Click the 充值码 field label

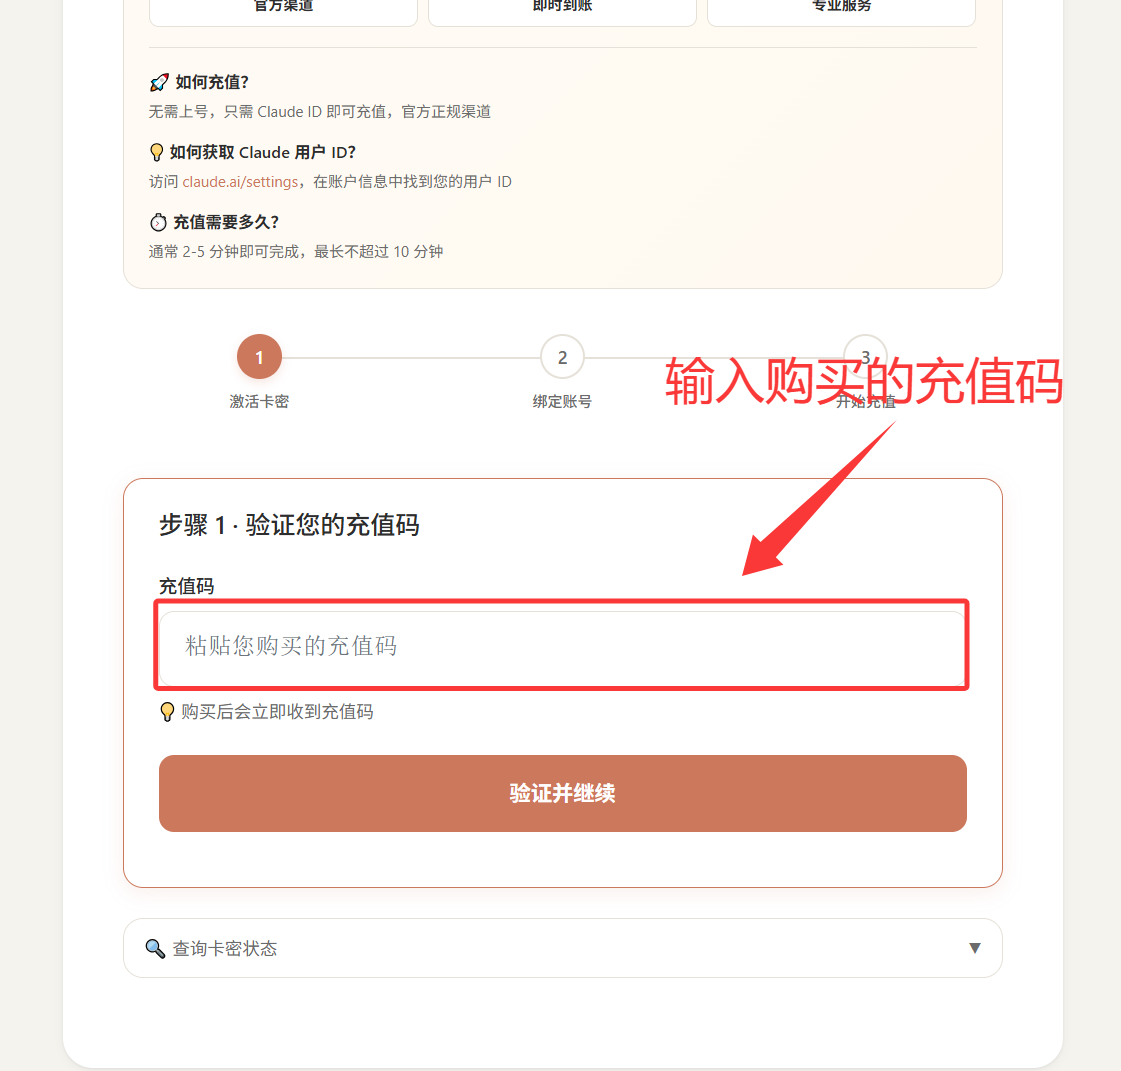click(x=187, y=586)
